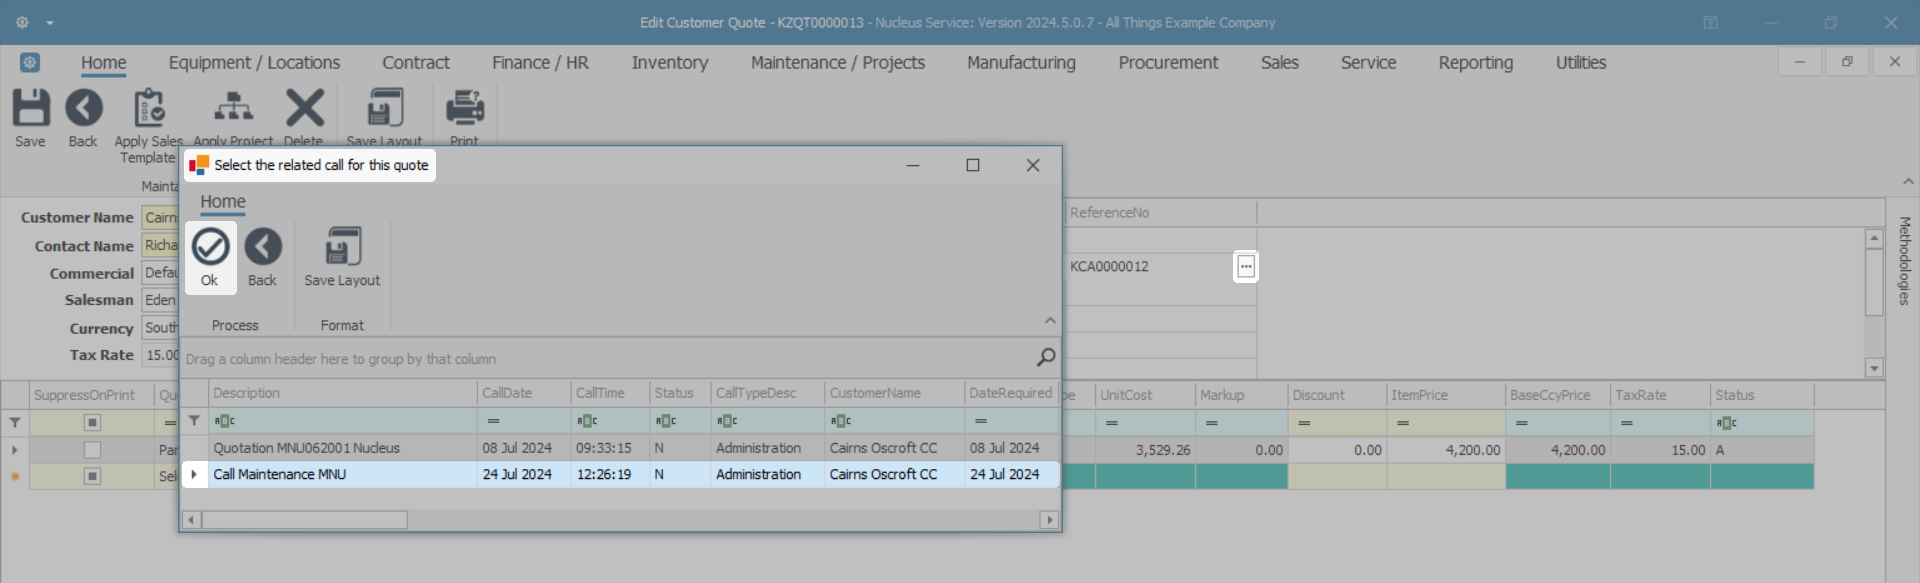
Task: Open the Sales tab
Action: click(1279, 62)
